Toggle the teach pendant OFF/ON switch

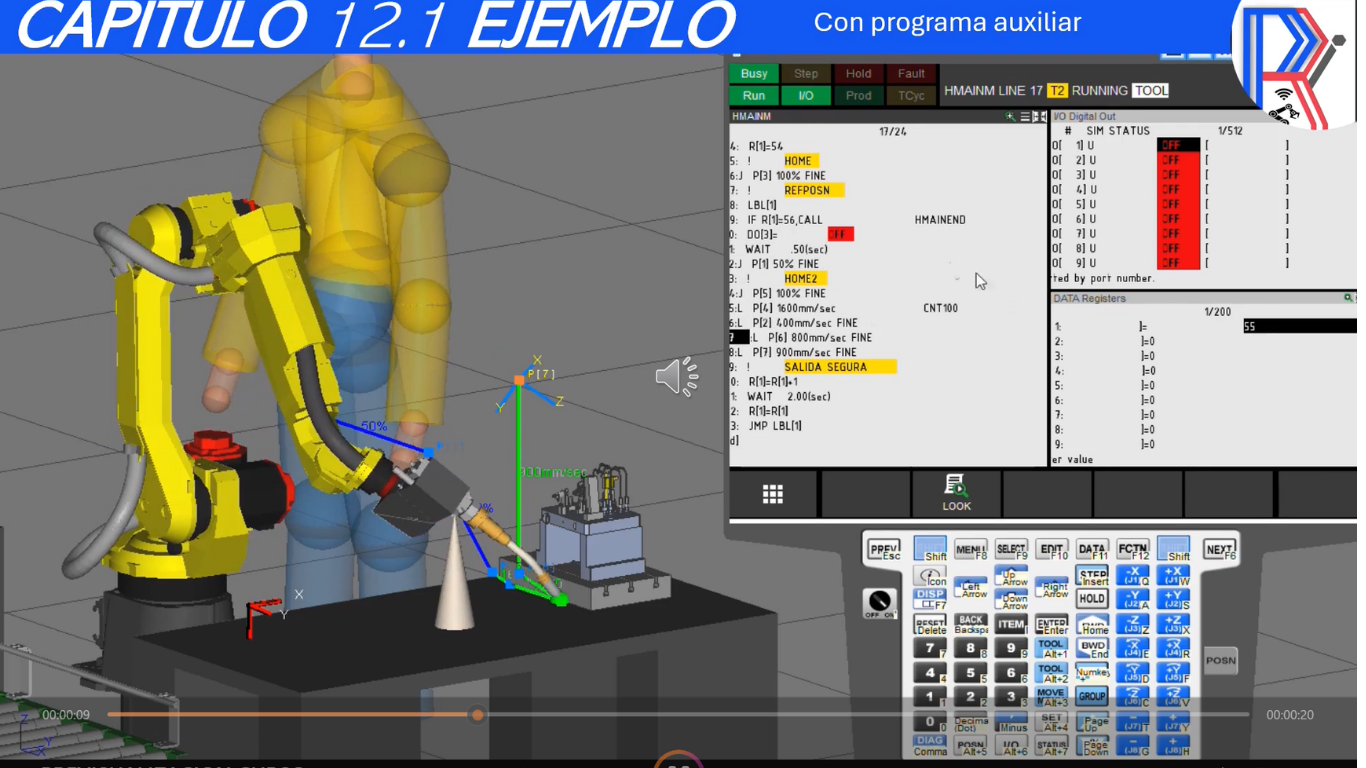click(x=880, y=603)
